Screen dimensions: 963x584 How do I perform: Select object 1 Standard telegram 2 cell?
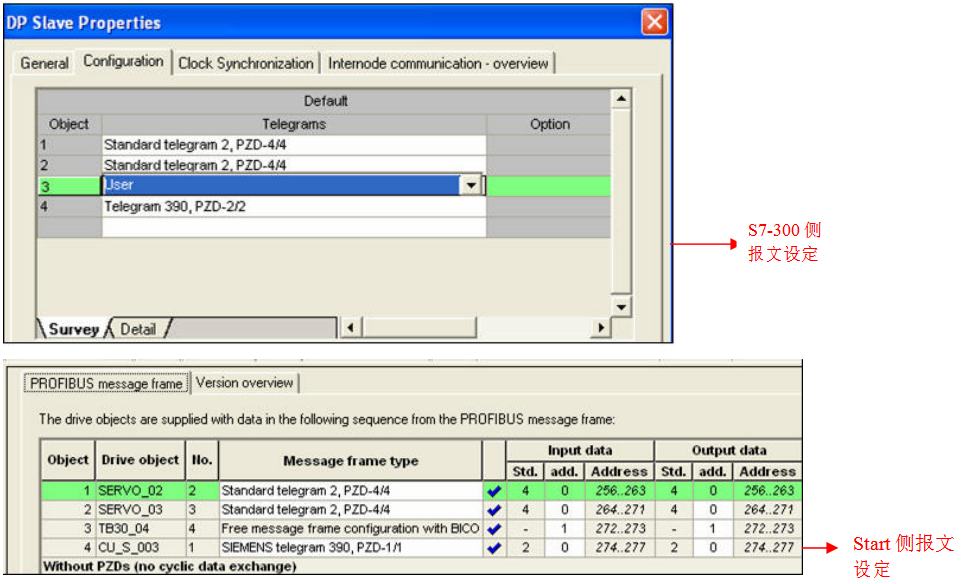click(x=294, y=145)
